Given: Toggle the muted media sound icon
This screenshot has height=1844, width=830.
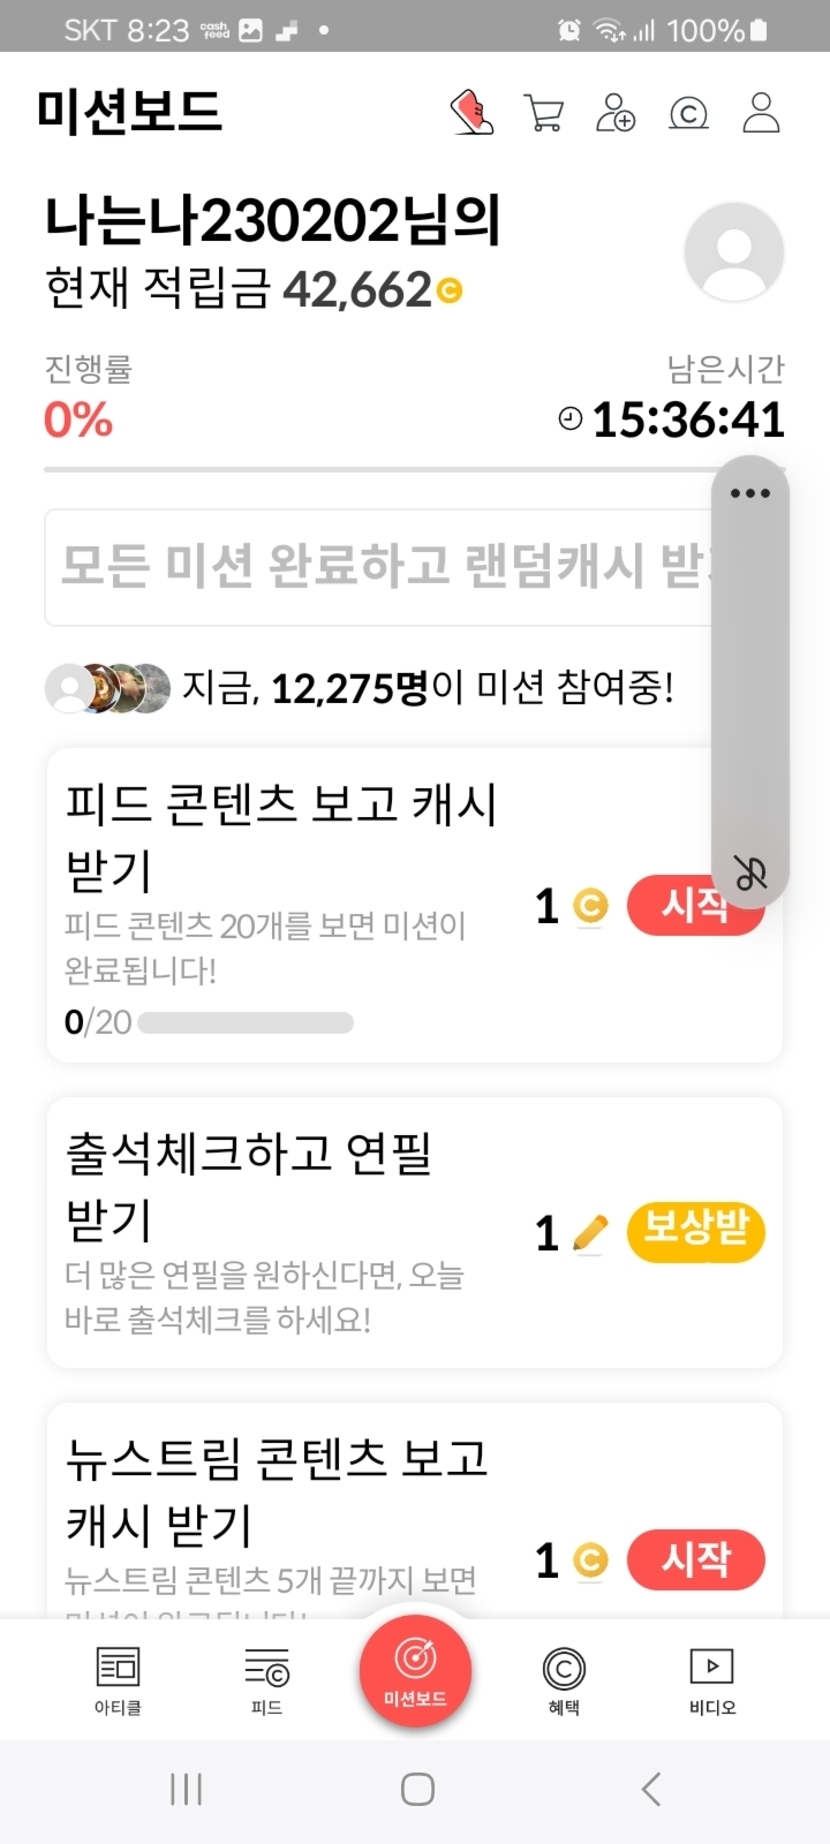Looking at the screenshot, I should pos(750,873).
